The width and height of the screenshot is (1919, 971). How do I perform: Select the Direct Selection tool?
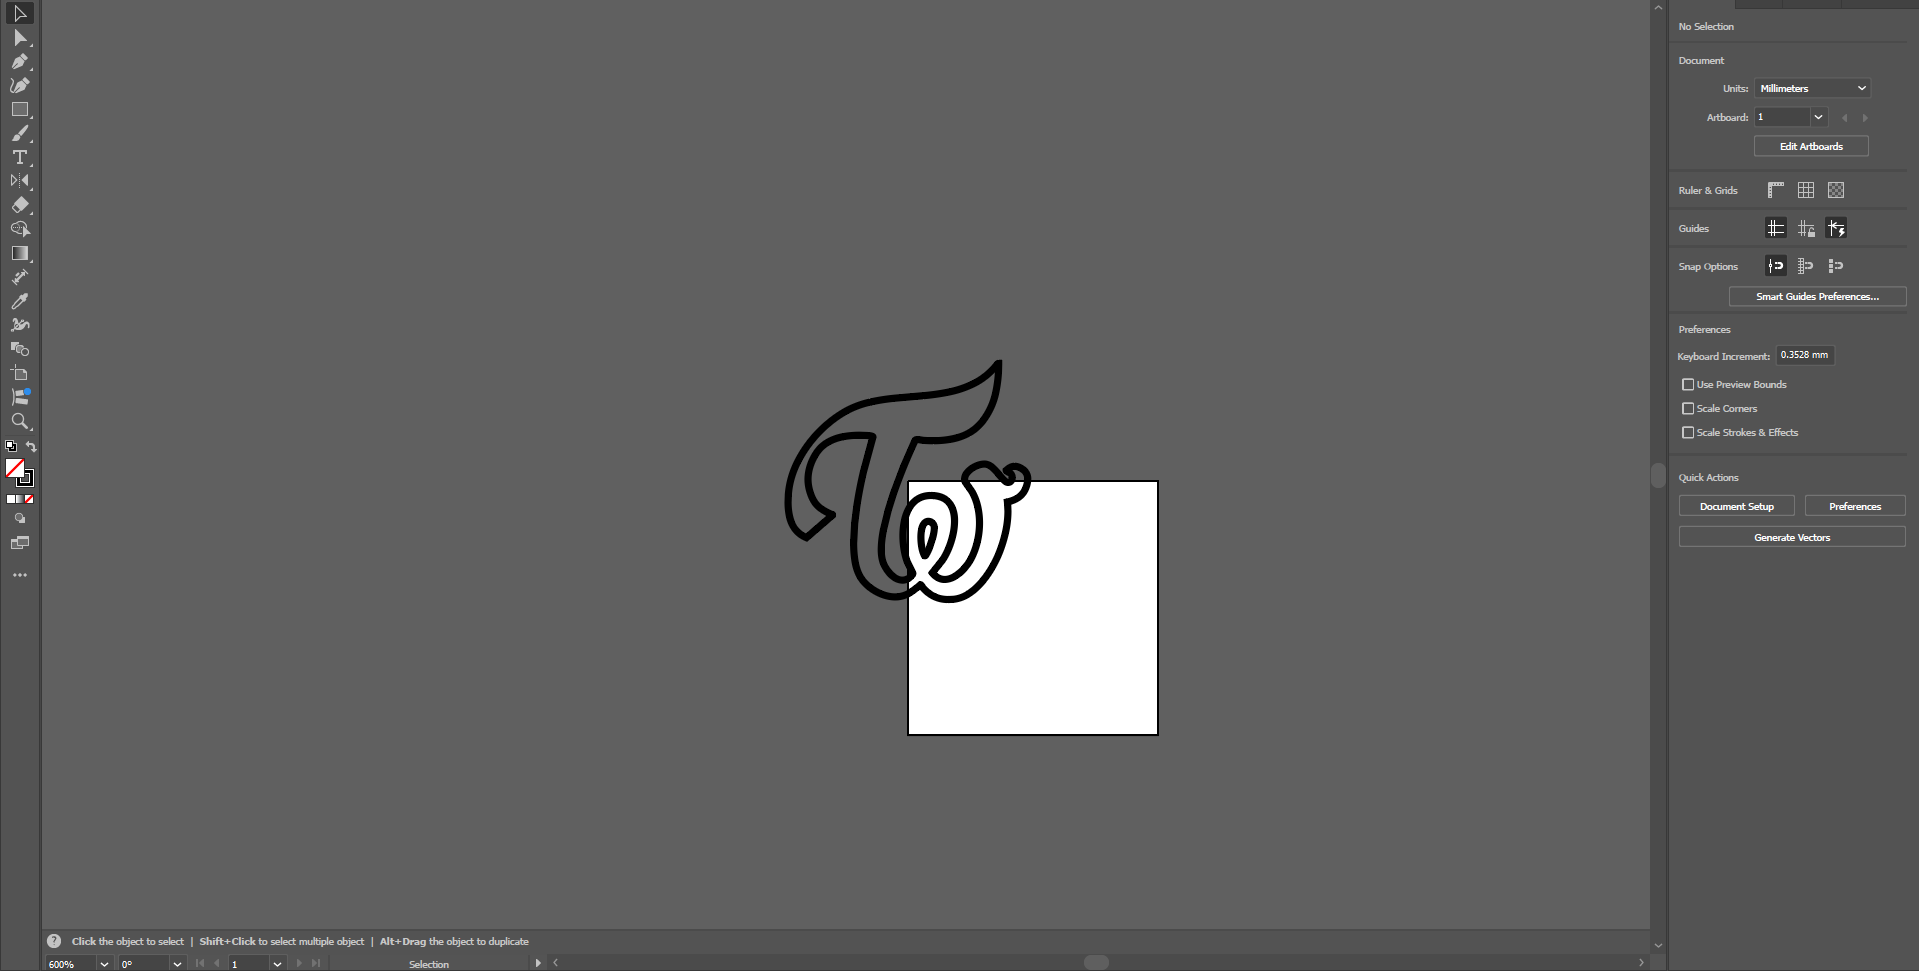click(19, 38)
